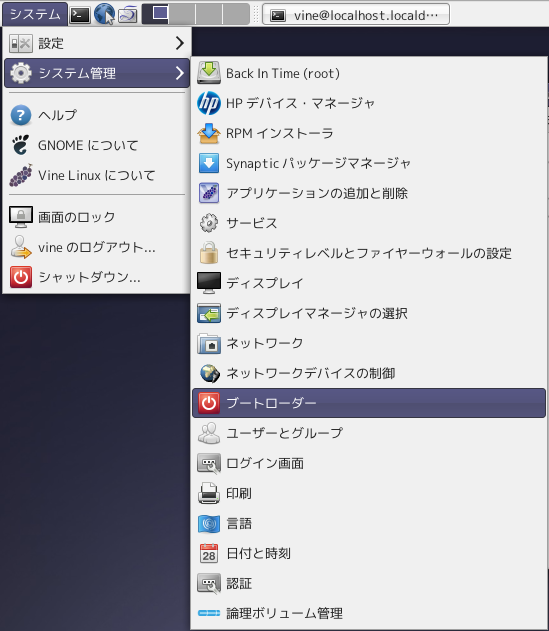The image size is (549, 631).
Task: Open Back In Time (root) icon
Action: 208,73
